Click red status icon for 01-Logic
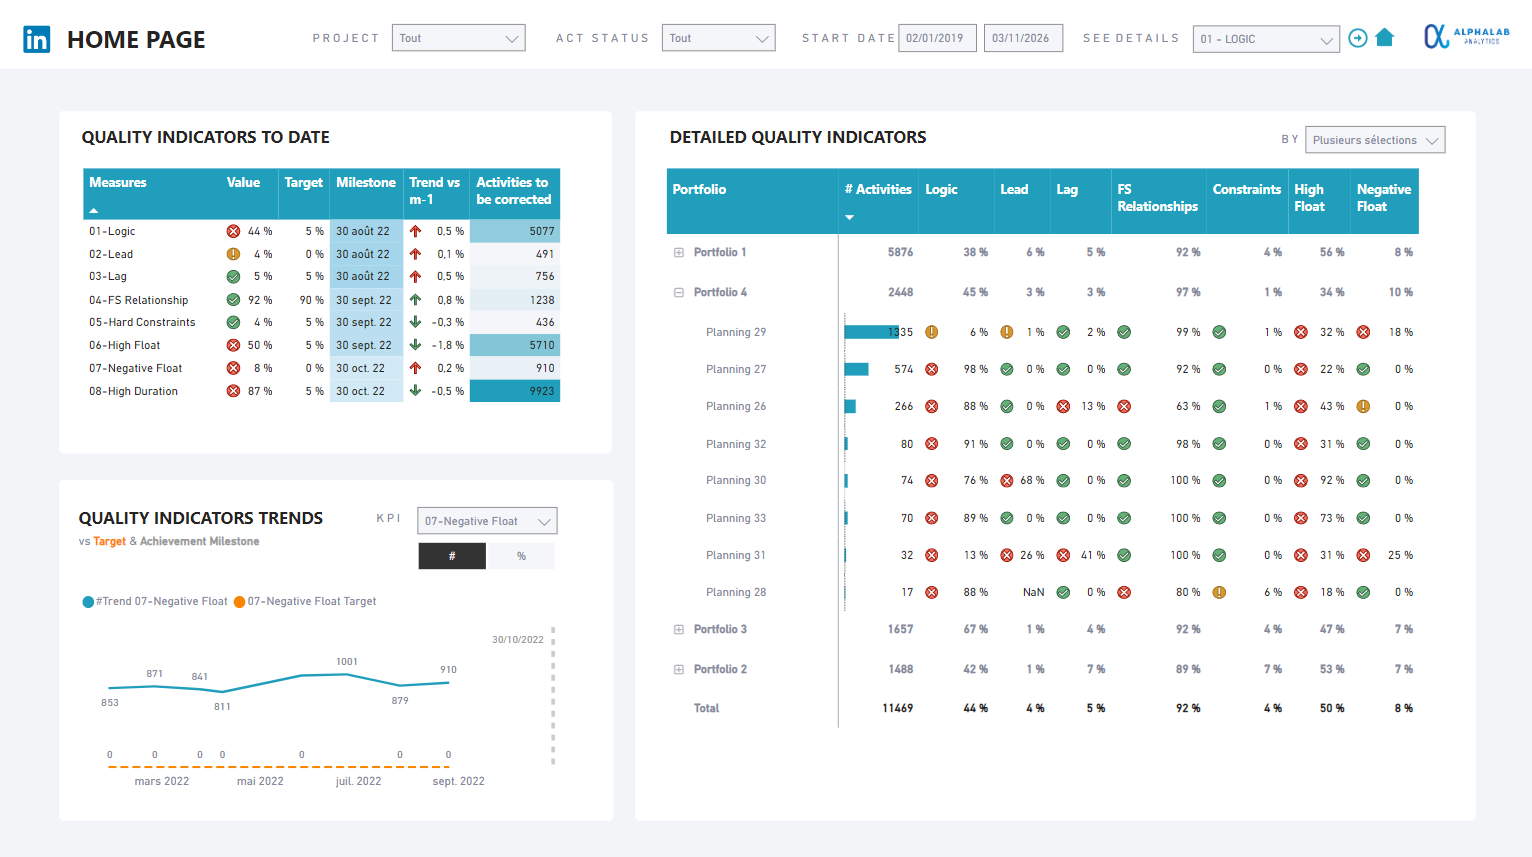This screenshot has width=1532, height=857. pyautogui.click(x=233, y=231)
